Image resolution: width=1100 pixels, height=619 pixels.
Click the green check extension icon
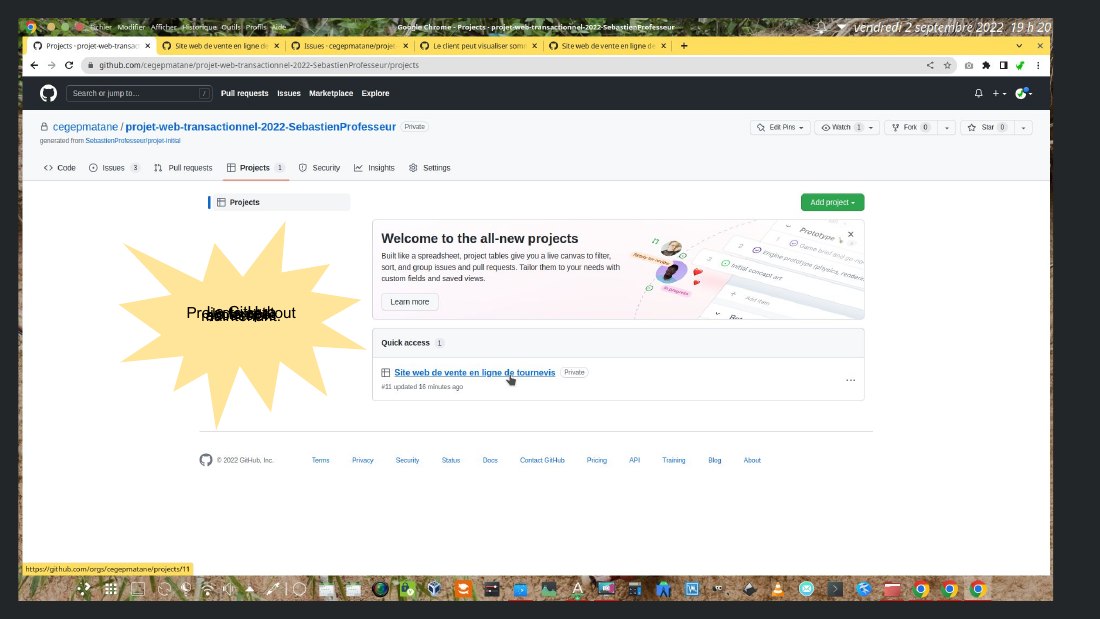1020,65
